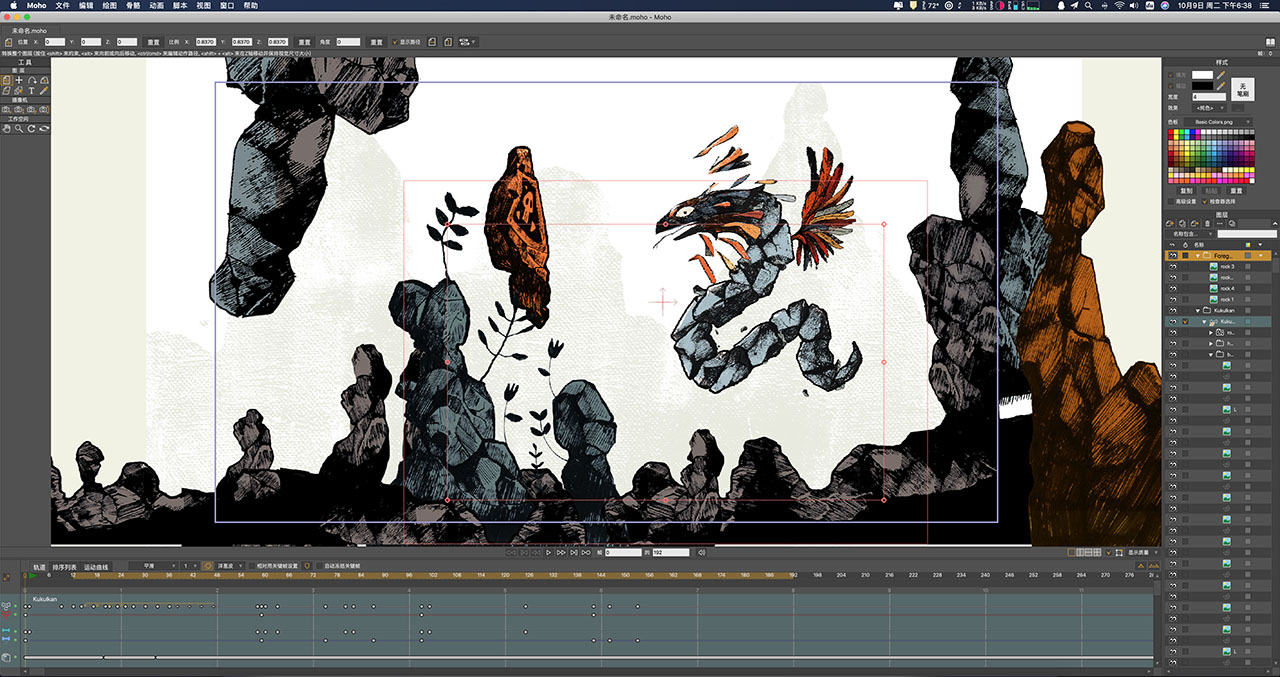Open the 动画 menu in the menu bar
The image size is (1280, 677).
click(x=156, y=5)
